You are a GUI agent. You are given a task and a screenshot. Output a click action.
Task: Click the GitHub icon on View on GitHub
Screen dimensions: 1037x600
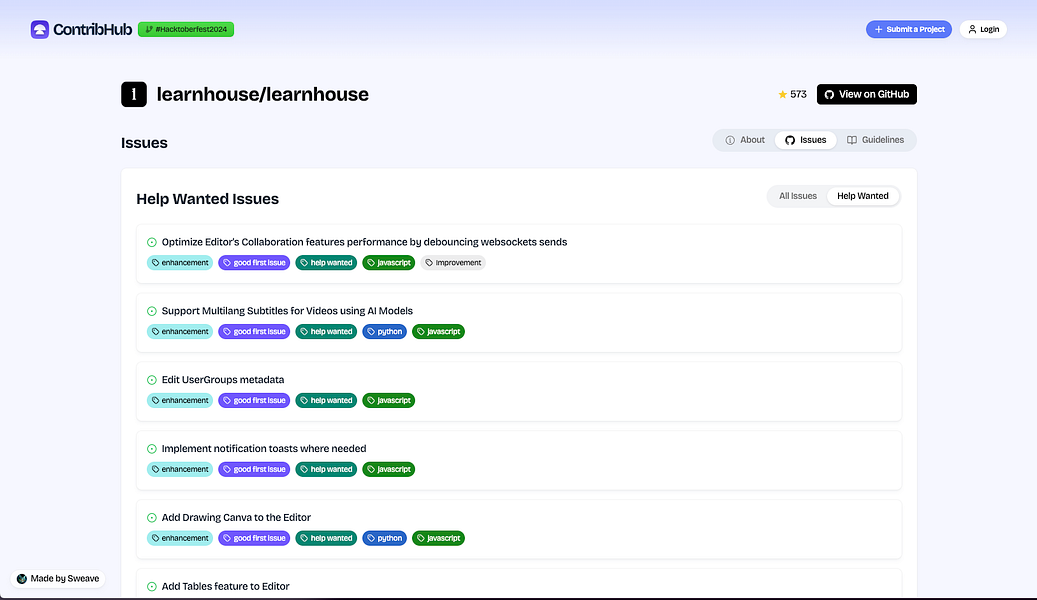point(828,94)
